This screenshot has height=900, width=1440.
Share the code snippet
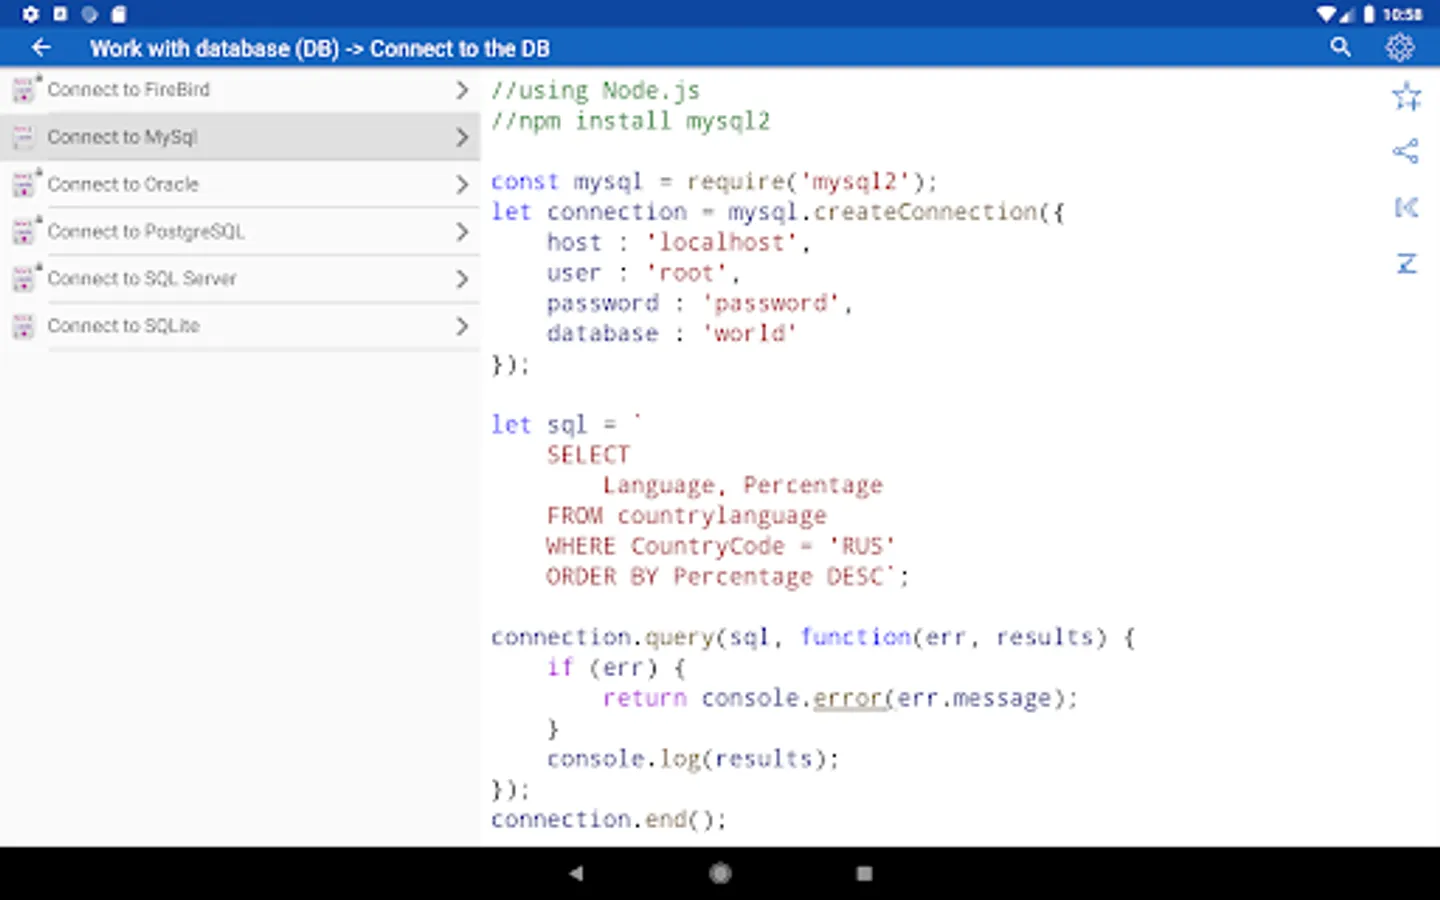pyautogui.click(x=1406, y=151)
